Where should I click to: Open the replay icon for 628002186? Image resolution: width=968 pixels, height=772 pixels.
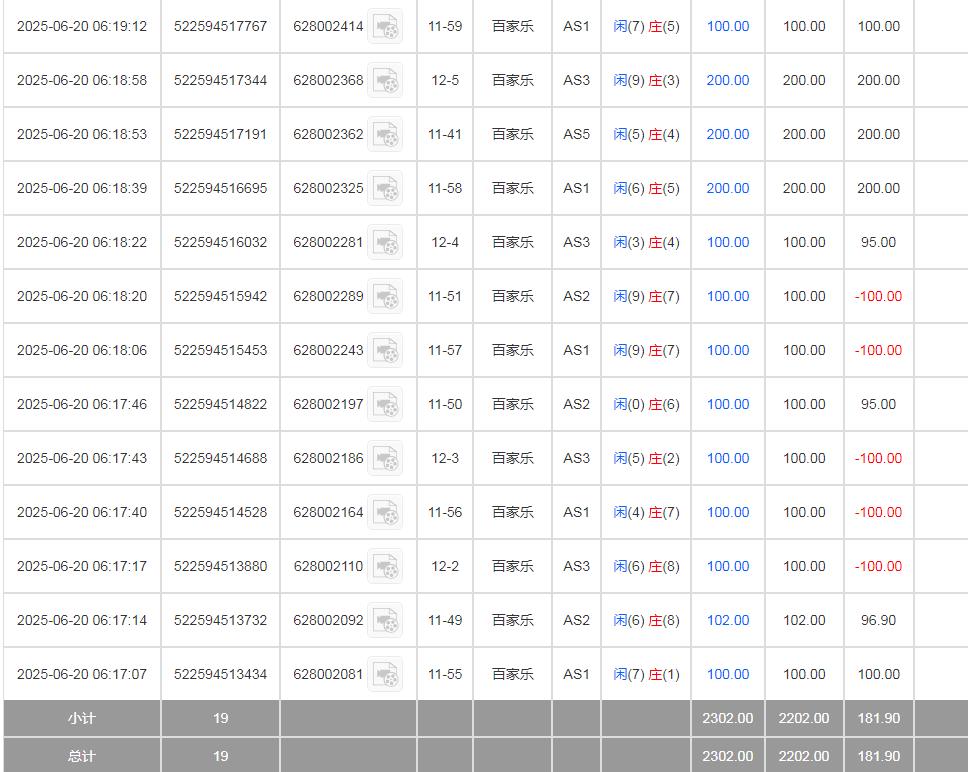pyautogui.click(x=385, y=459)
